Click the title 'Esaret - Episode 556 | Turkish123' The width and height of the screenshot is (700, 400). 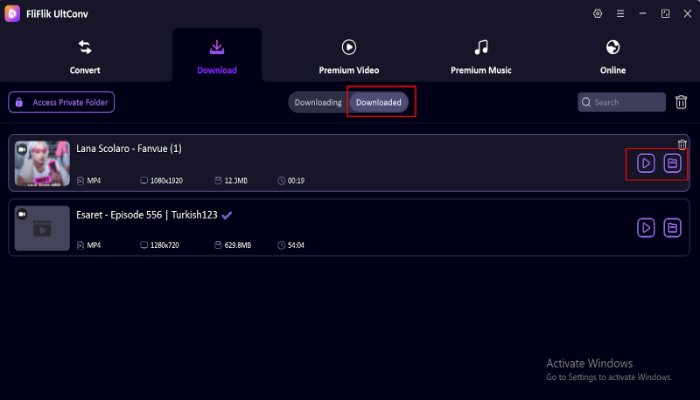(147, 215)
